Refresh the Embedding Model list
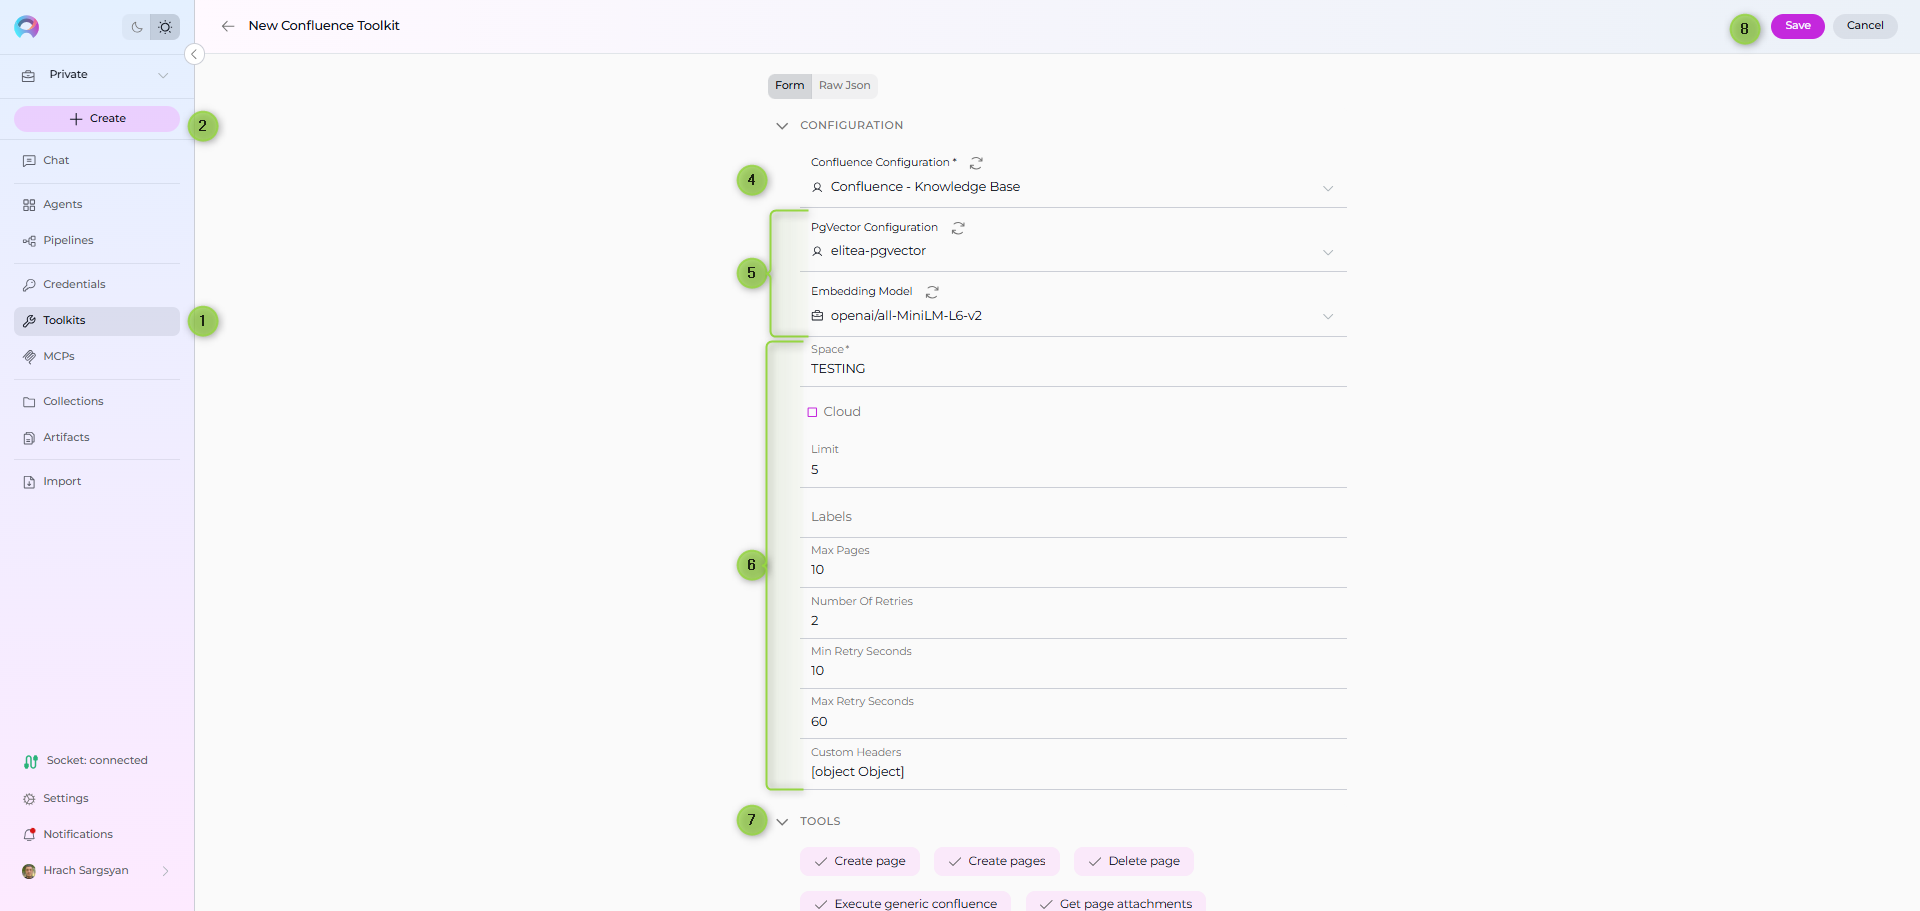 tap(932, 292)
